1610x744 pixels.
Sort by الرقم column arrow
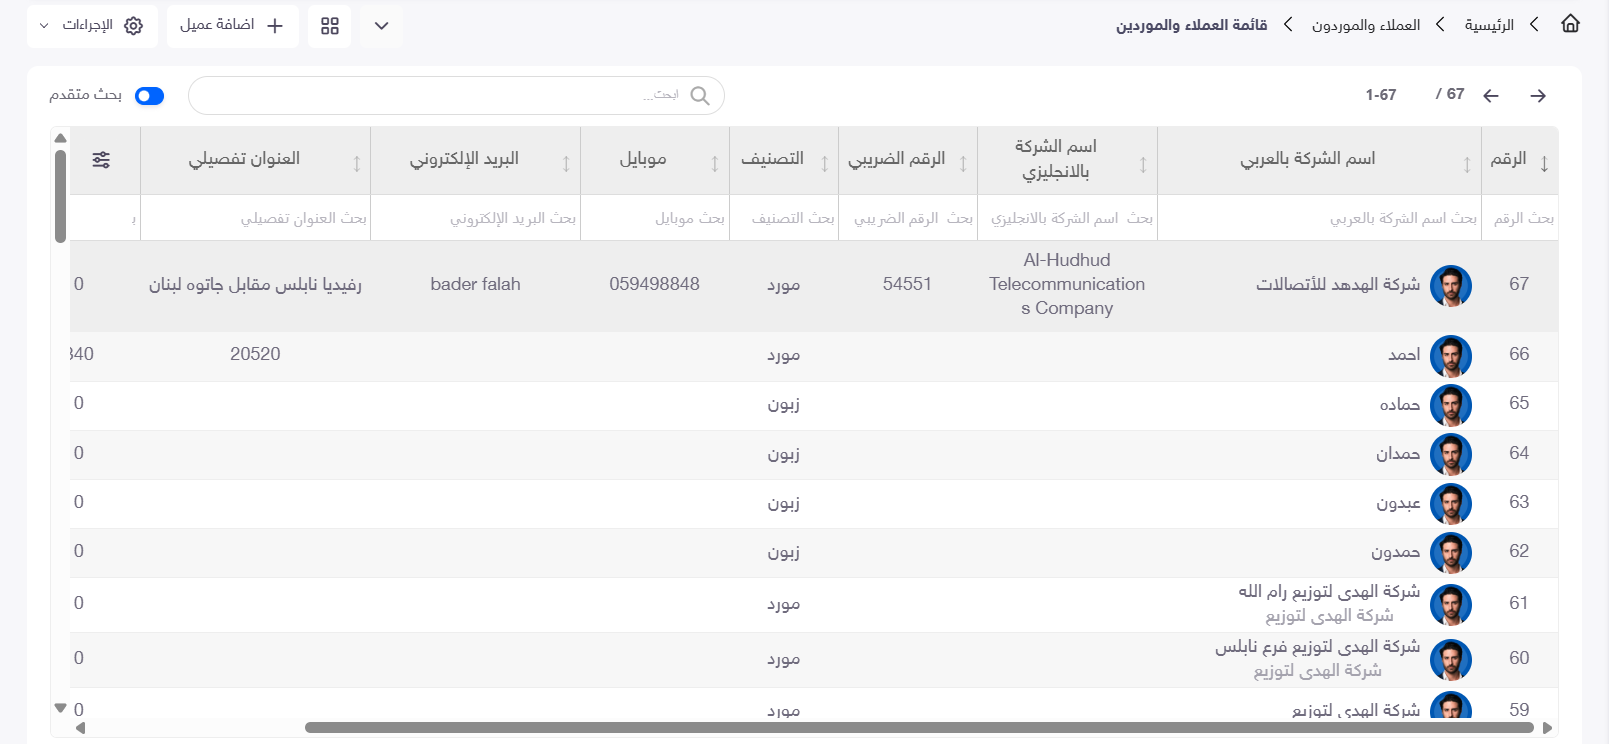click(x=1544, y=163)
